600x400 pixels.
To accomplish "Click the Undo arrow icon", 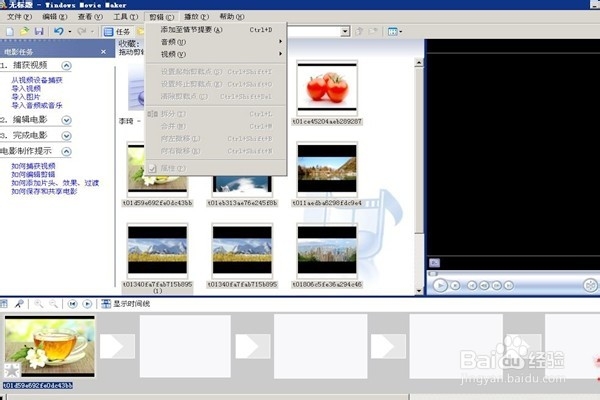I will point(59,31).
